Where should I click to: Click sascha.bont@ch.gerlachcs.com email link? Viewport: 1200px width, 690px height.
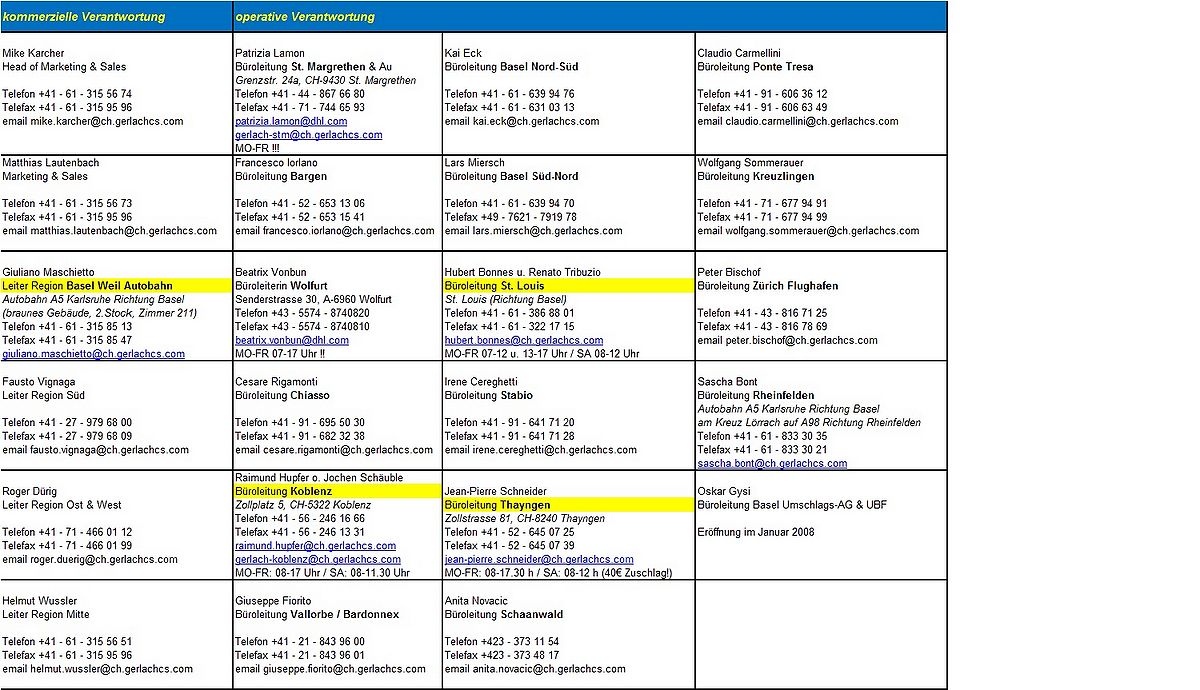[772, 463]
